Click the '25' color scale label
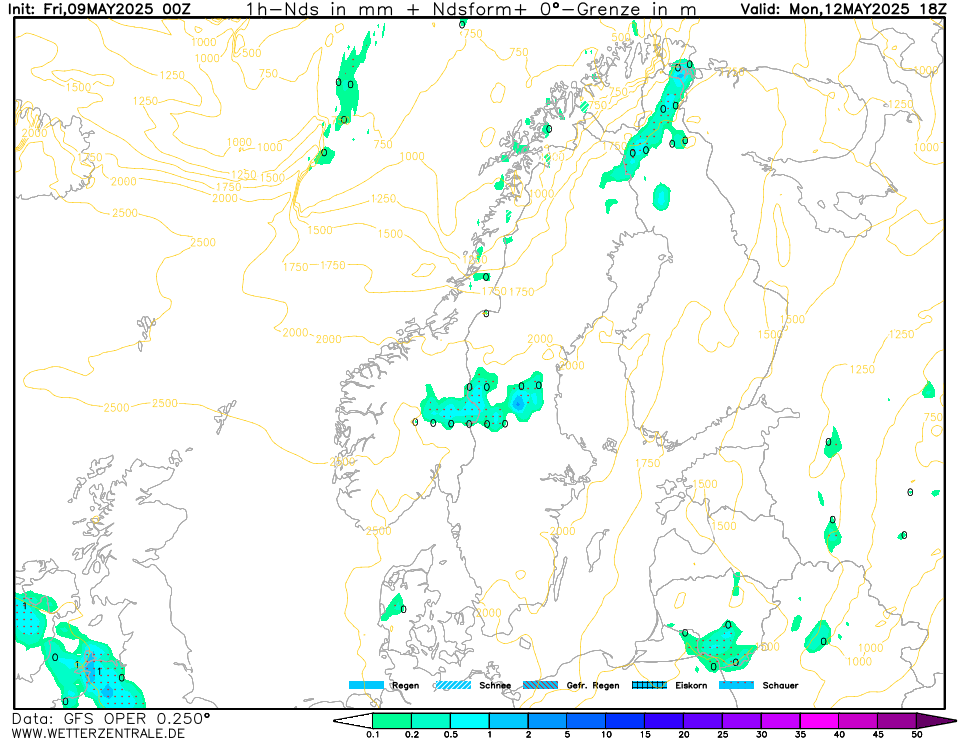959x741 pixels. [722, 735]
